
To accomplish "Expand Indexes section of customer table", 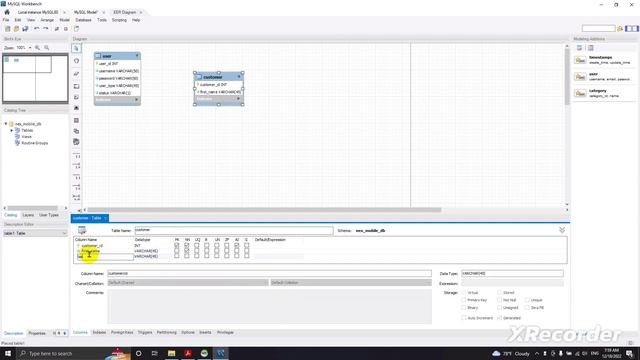I will point(238,99).
